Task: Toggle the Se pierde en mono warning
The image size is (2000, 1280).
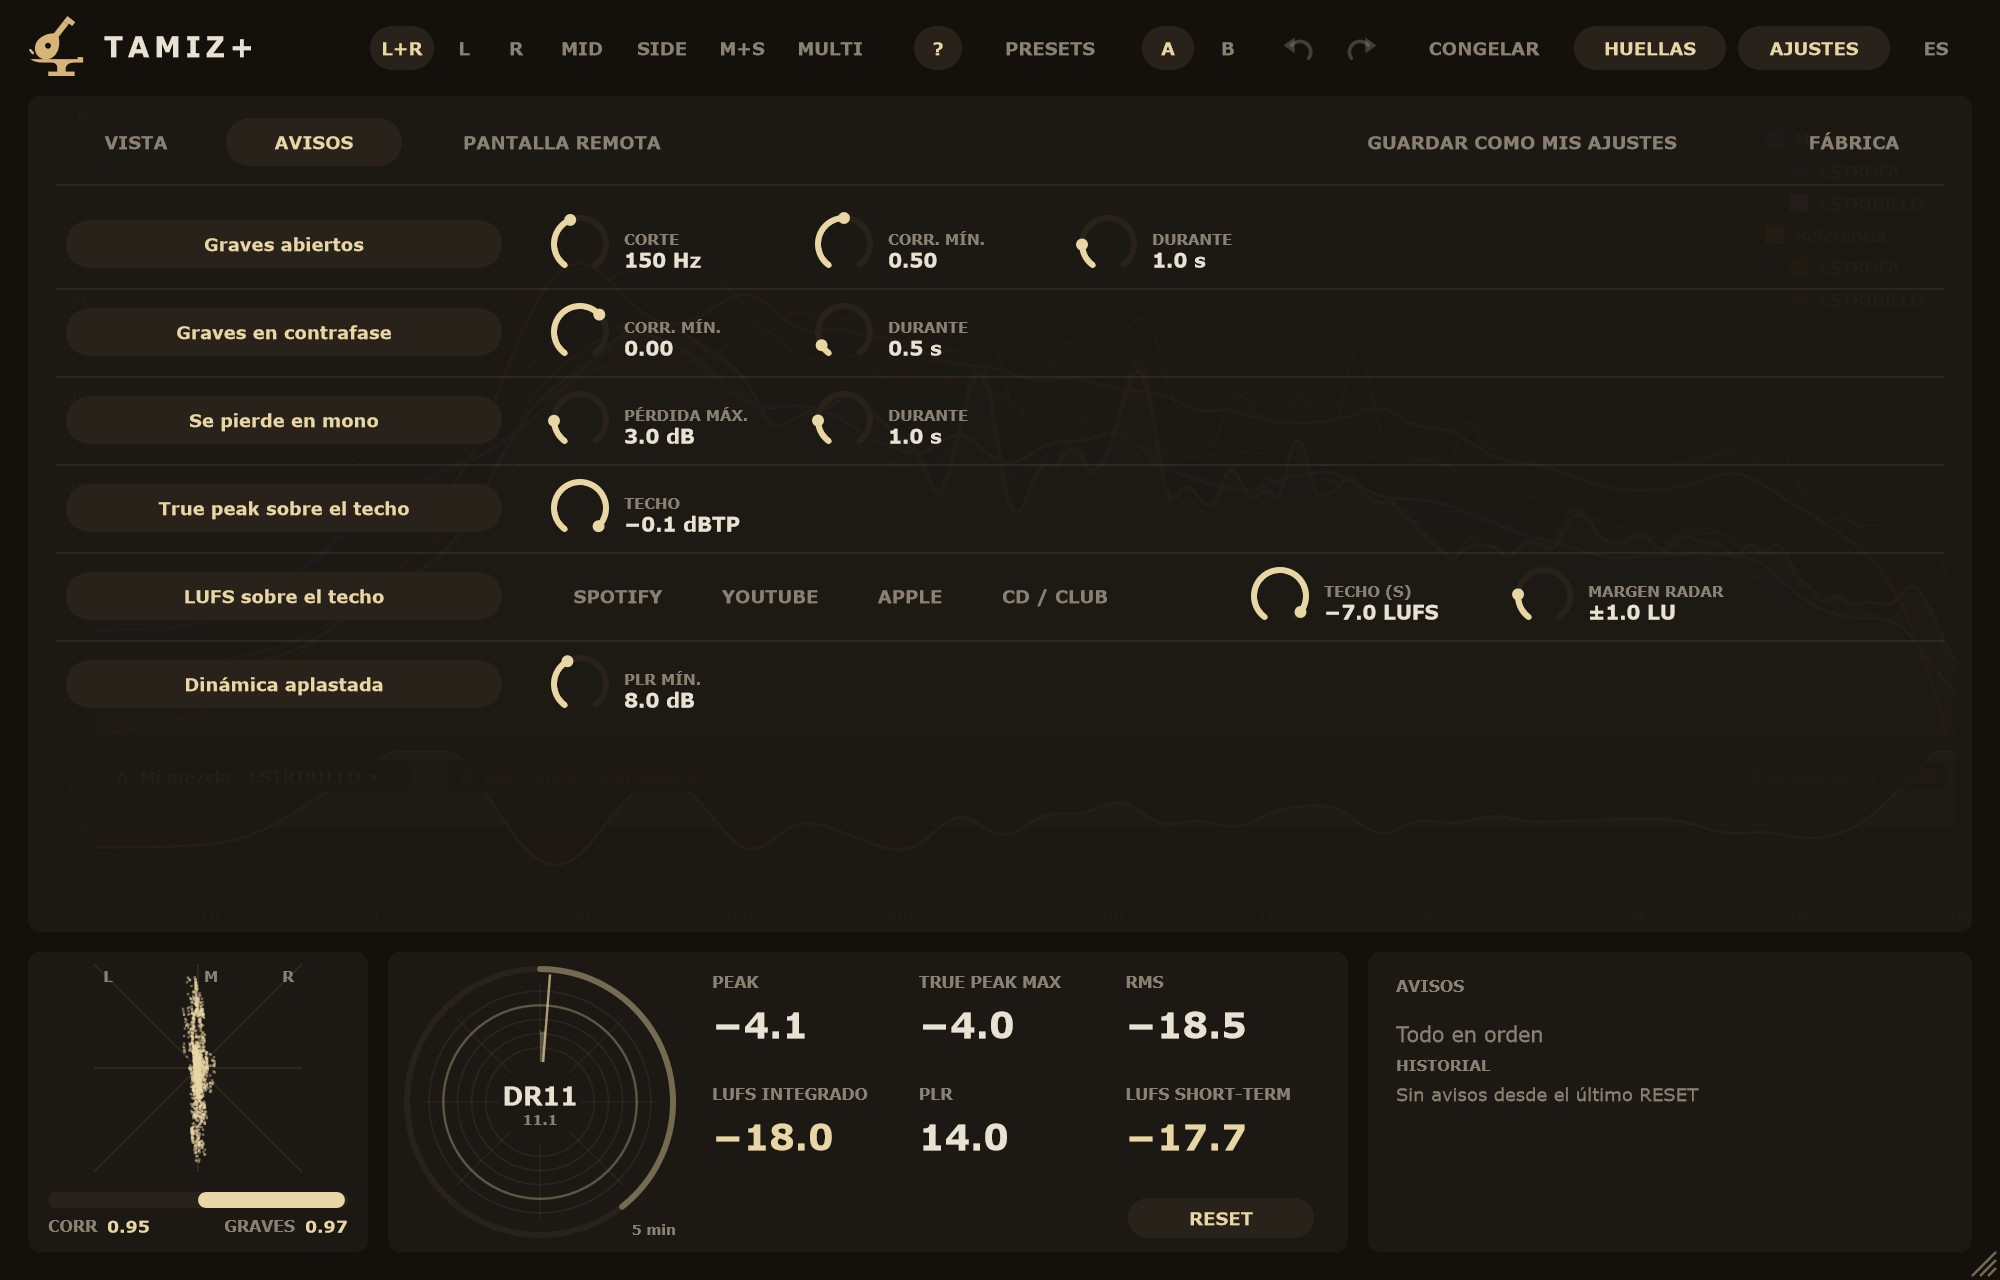Action: click(x=284, y=420)
